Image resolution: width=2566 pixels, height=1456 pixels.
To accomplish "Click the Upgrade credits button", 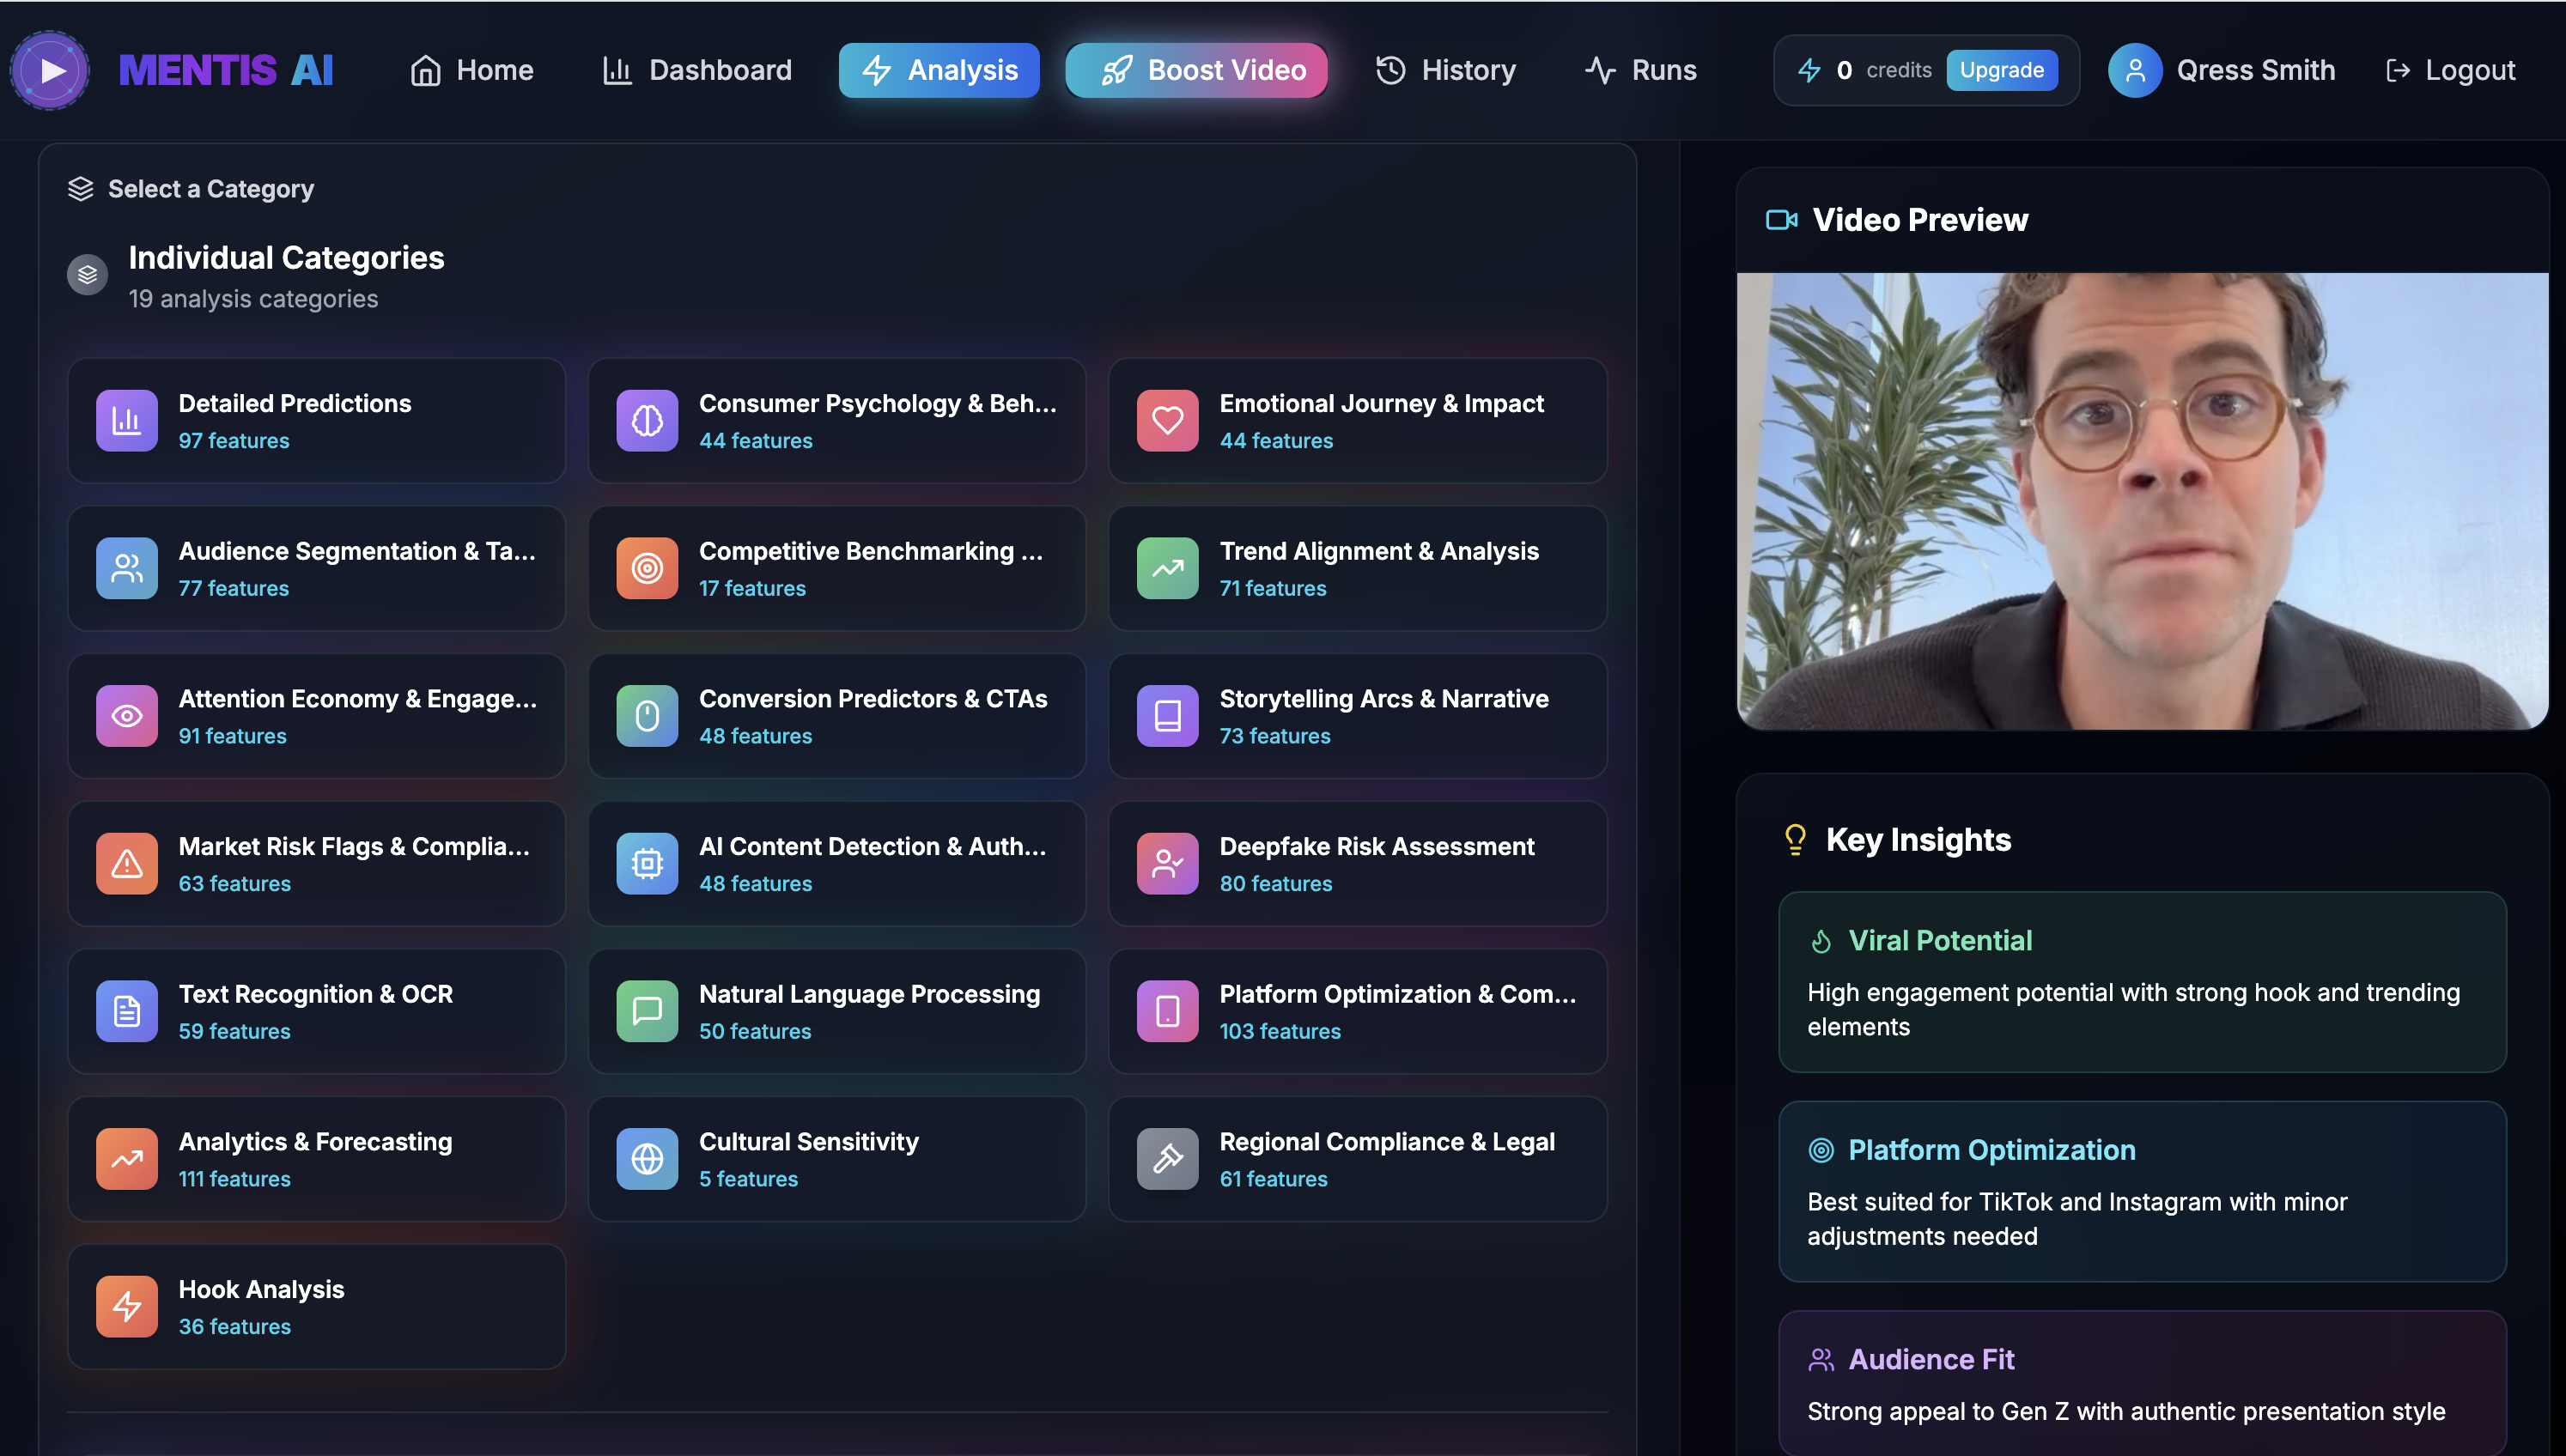I will (x=2001, y=70).
